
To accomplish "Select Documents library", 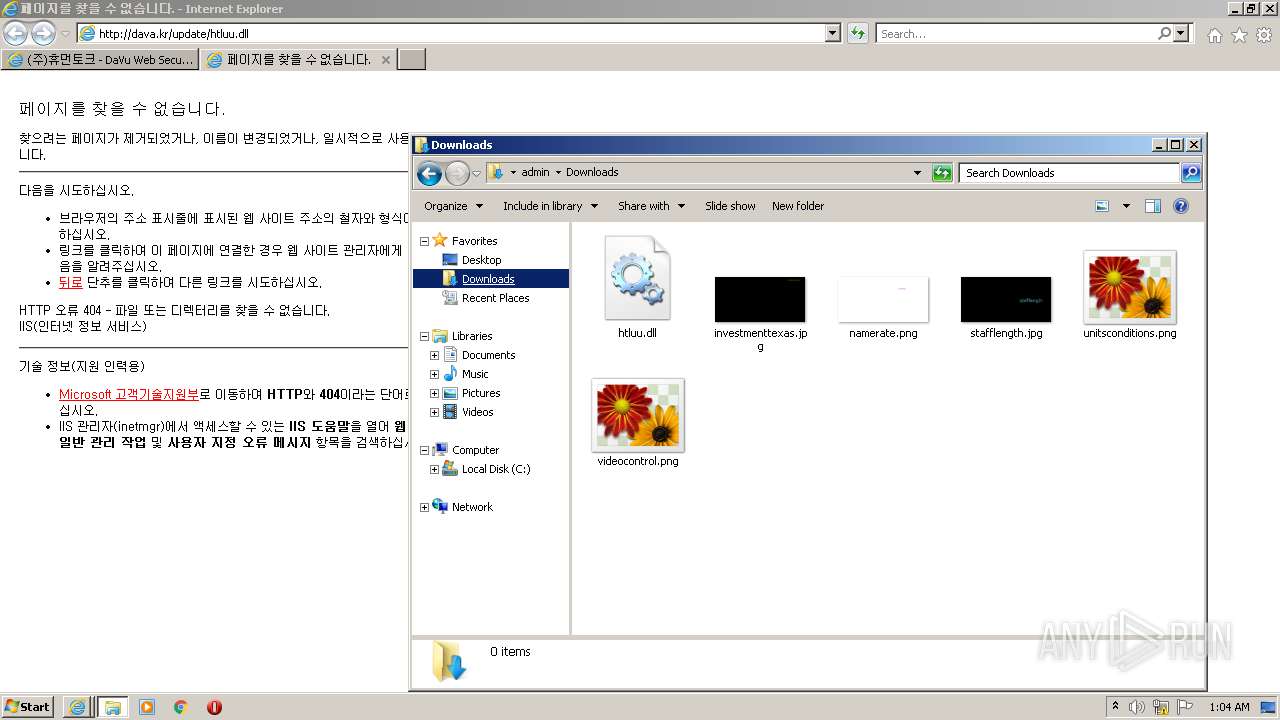I will (x=488, y=355).
